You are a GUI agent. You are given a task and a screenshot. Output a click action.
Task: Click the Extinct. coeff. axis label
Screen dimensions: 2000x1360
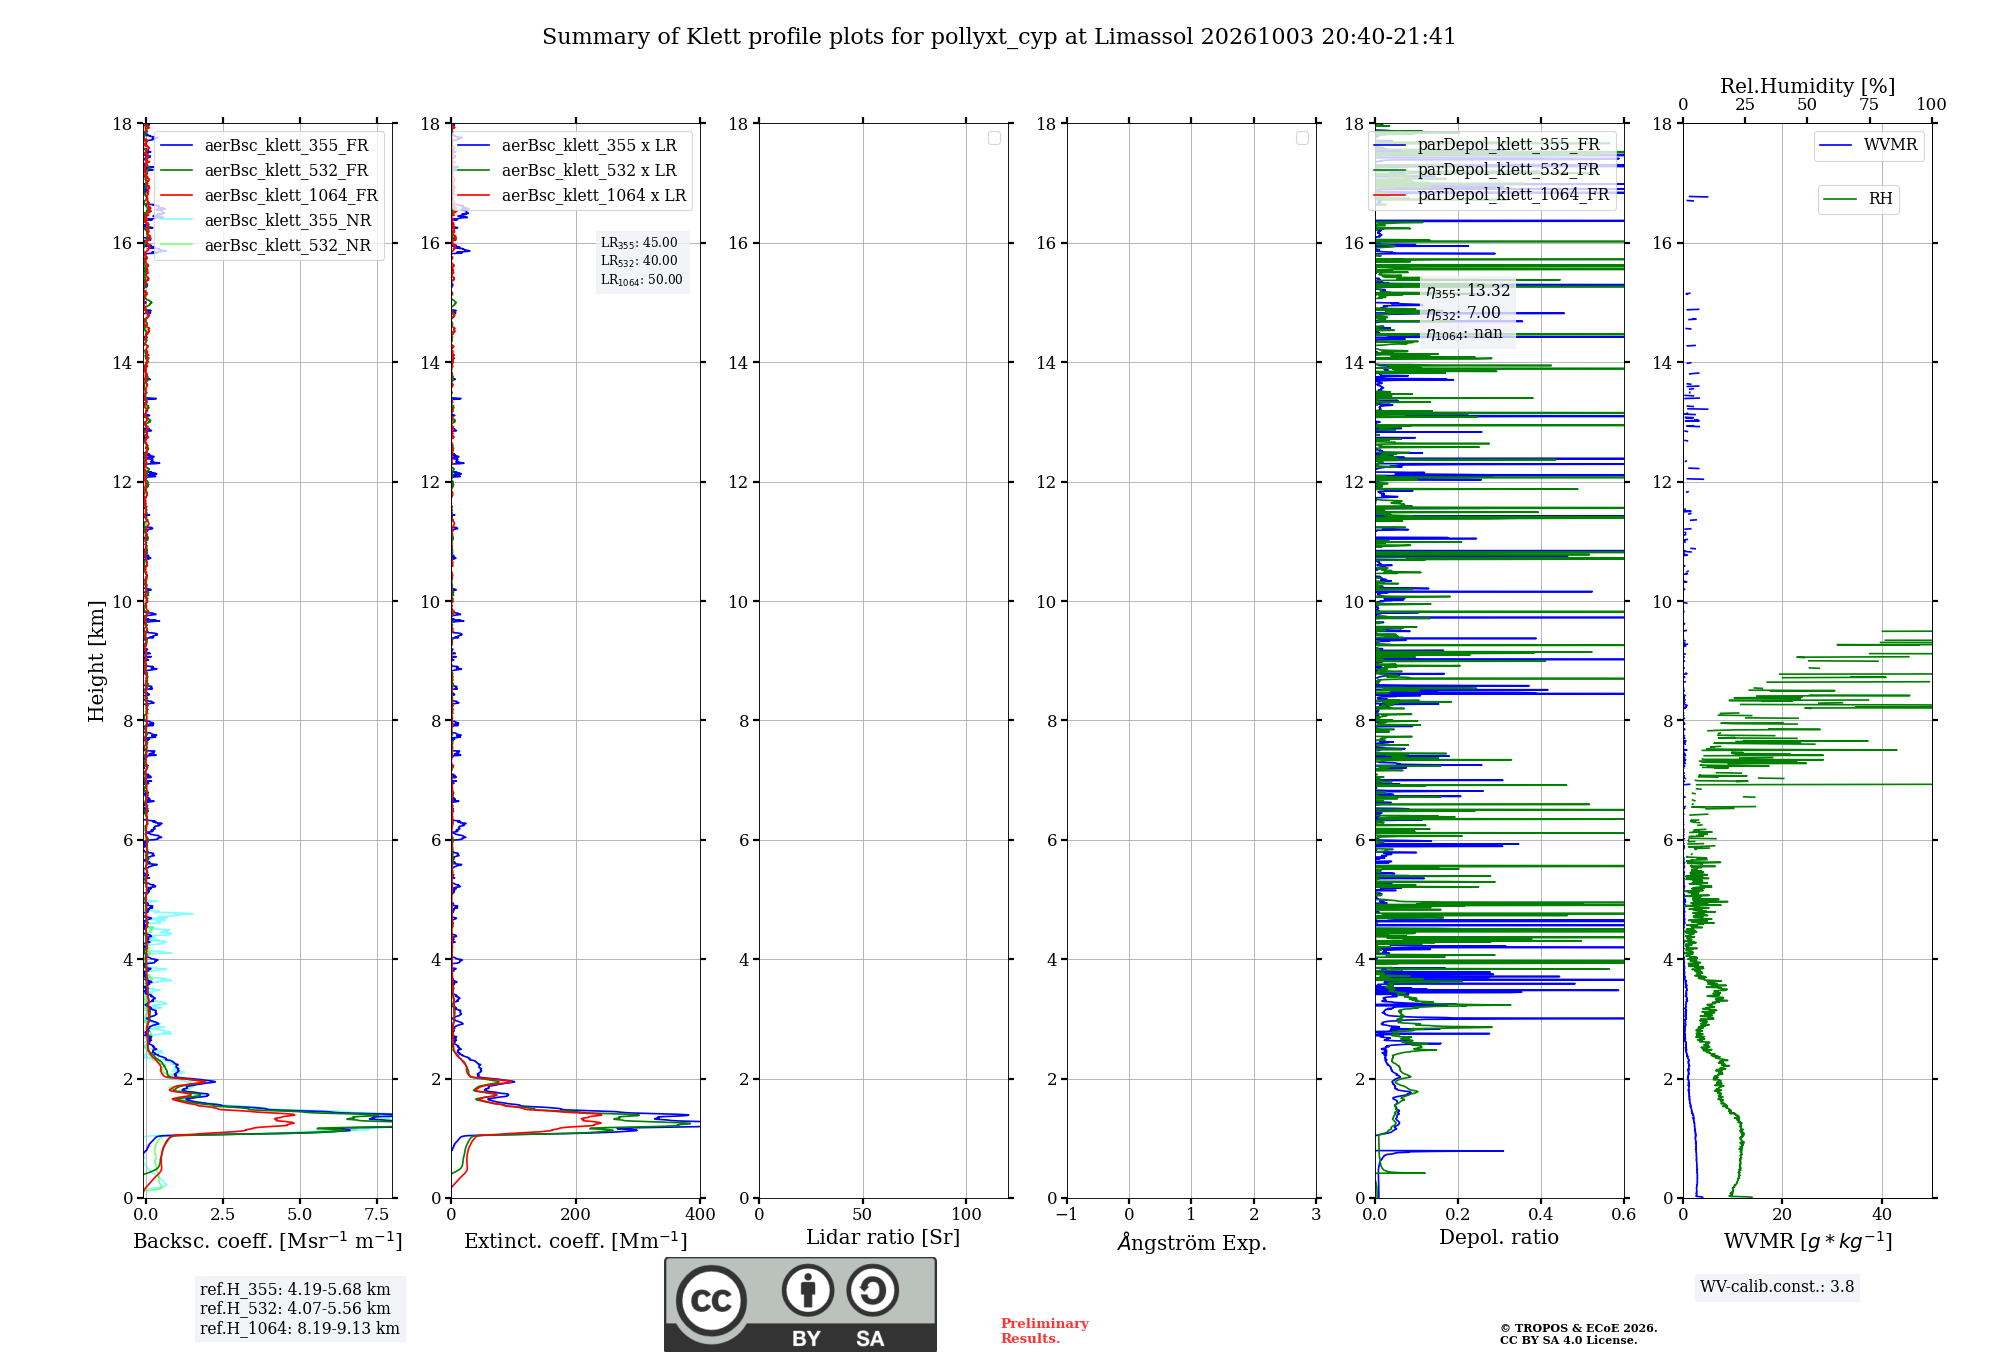pos(576,1240)
